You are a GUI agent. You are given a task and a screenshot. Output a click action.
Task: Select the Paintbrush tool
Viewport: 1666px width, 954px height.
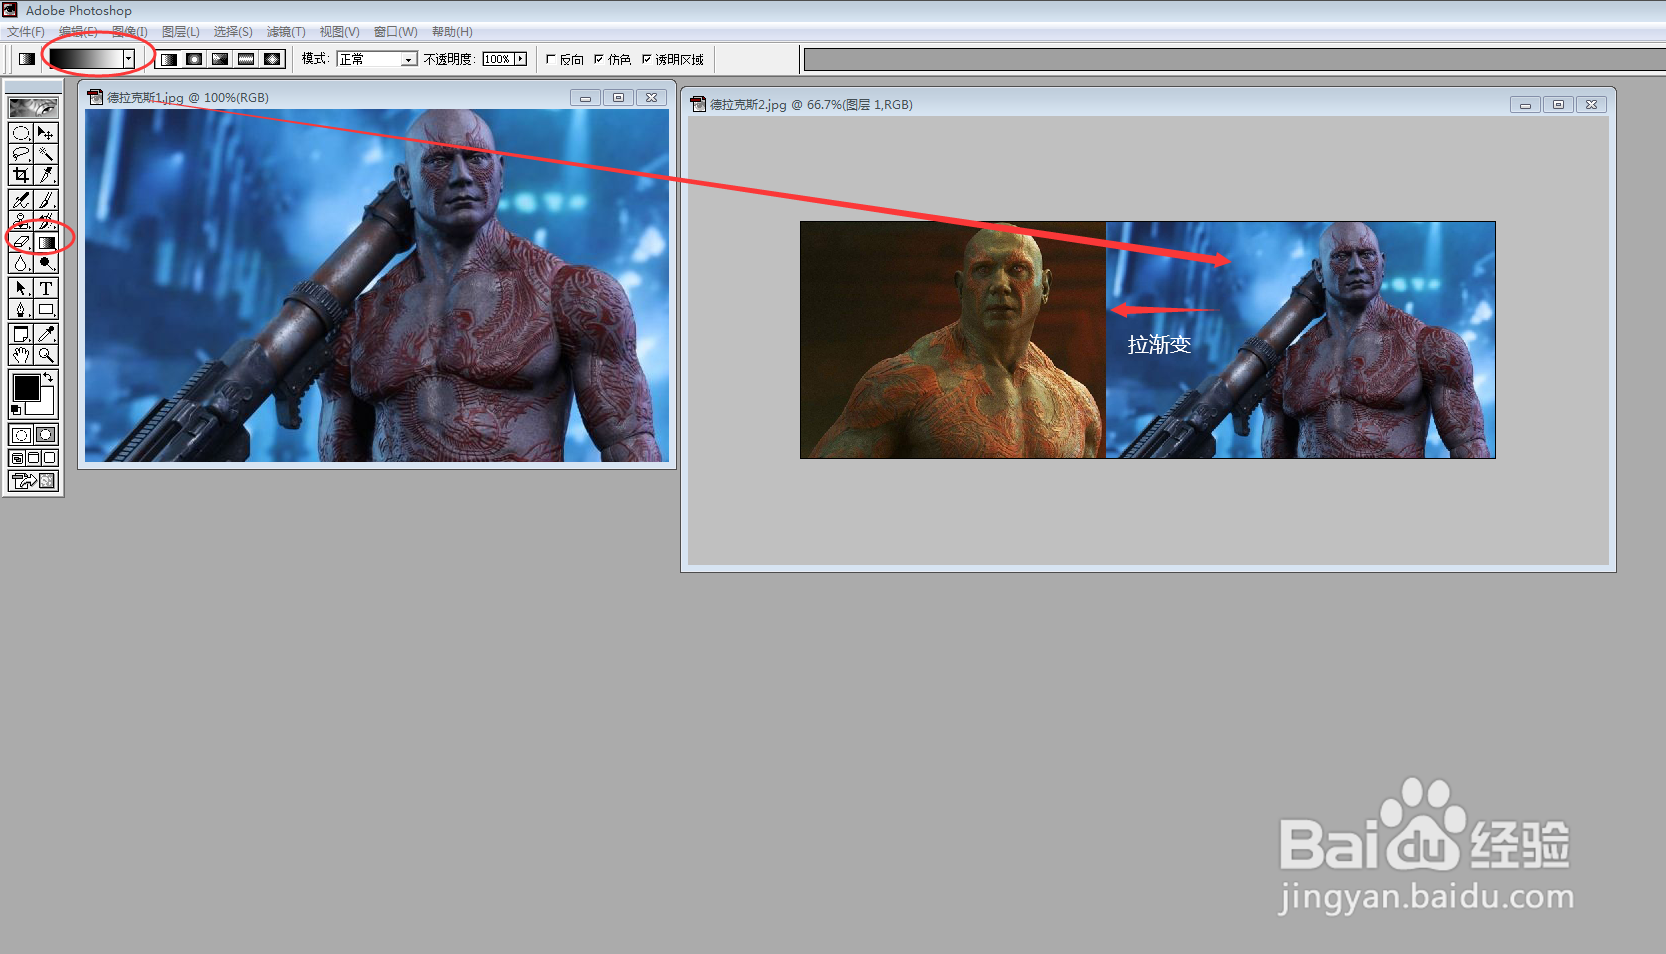point(46,201)
